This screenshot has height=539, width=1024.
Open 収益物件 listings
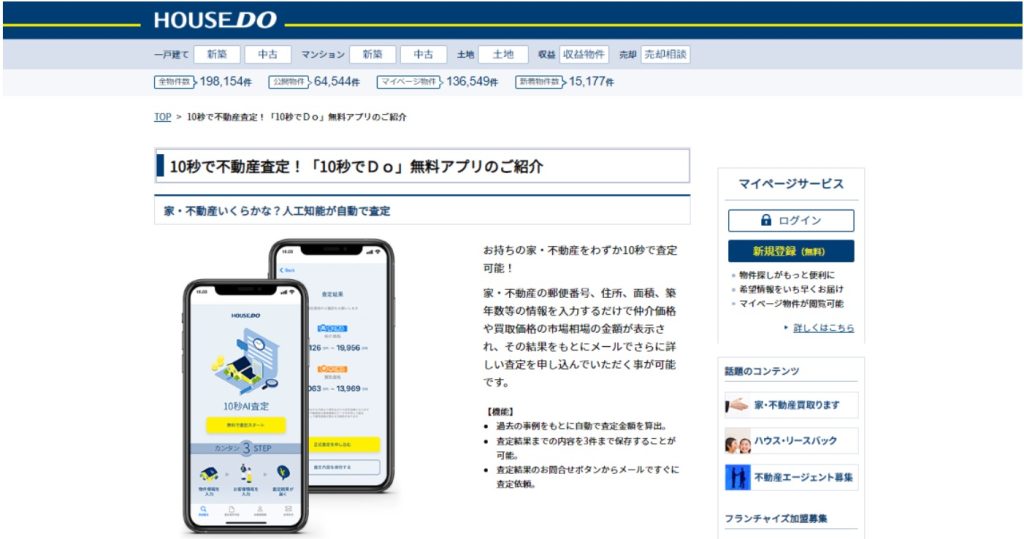[584, 55]
